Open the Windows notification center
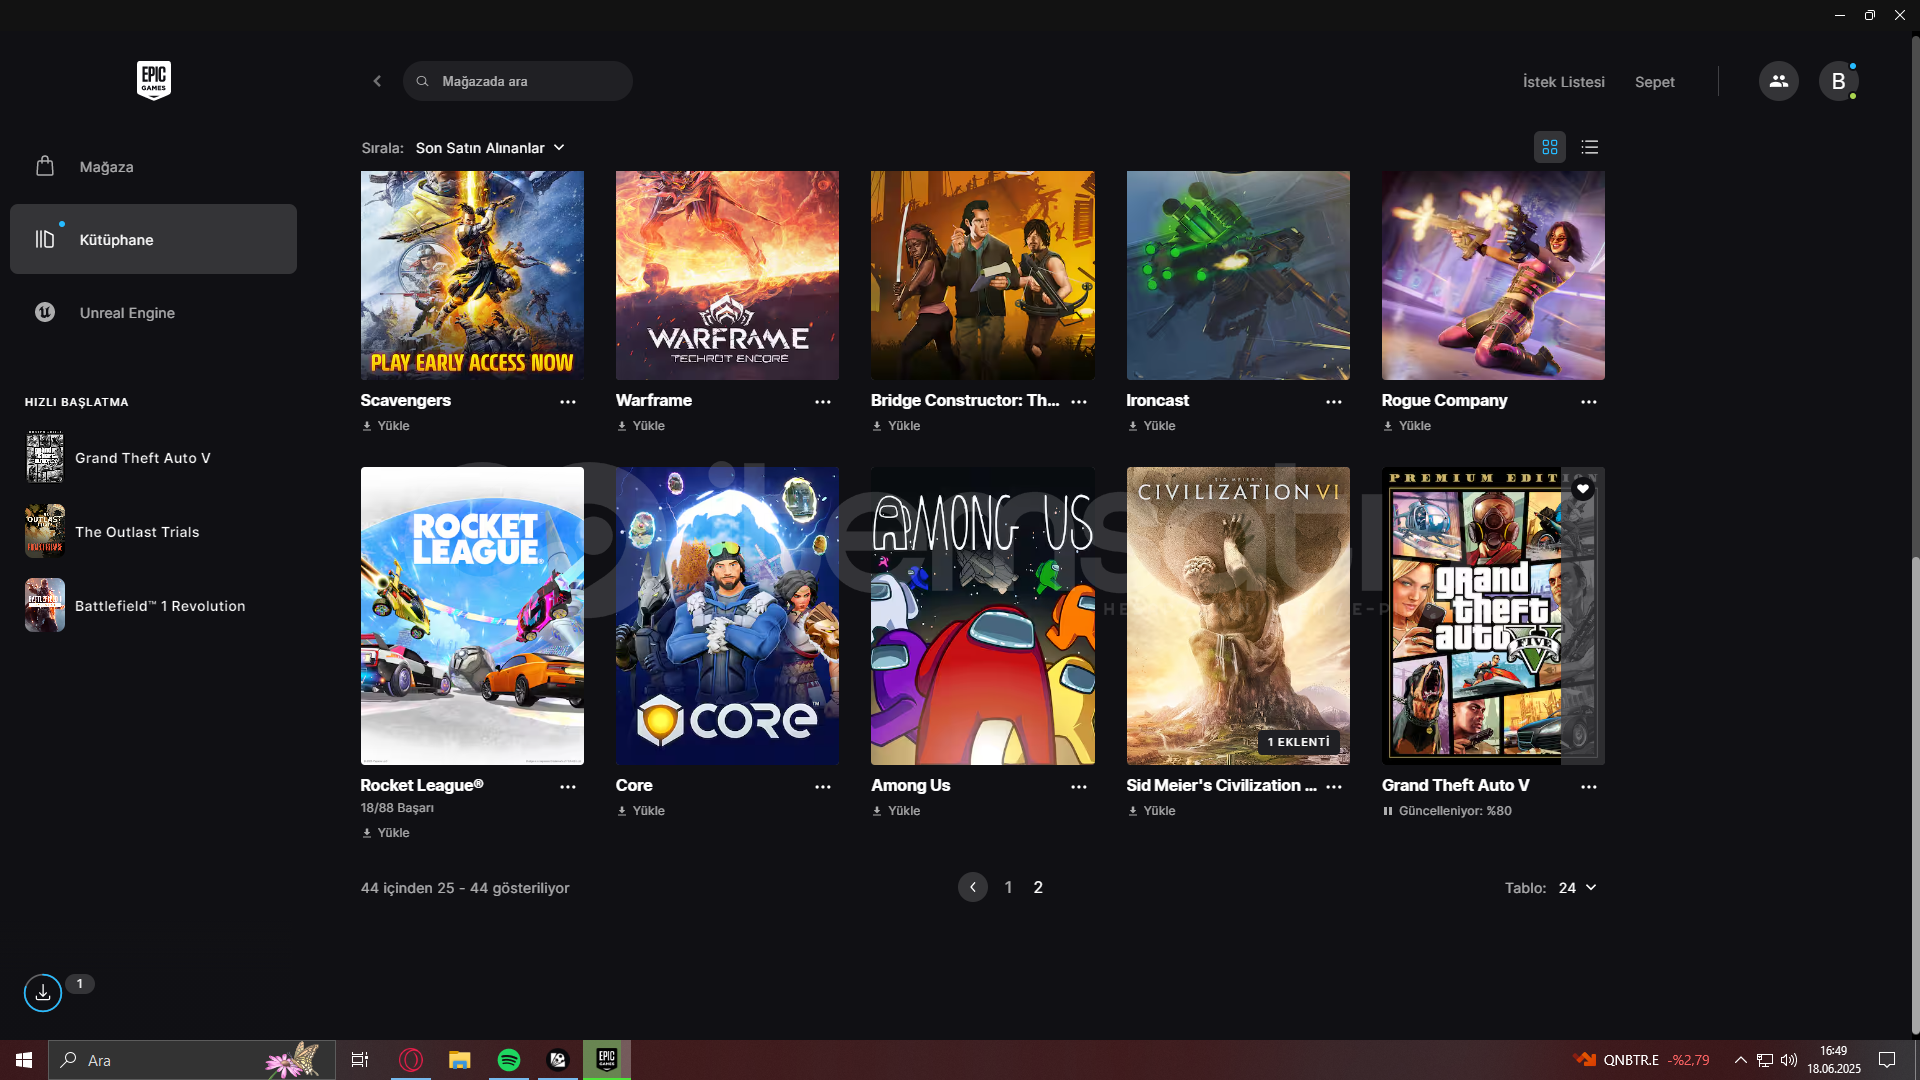Image resolution: width=1920 pixels, height=1080 pixels. [x=1887, y=1060]
